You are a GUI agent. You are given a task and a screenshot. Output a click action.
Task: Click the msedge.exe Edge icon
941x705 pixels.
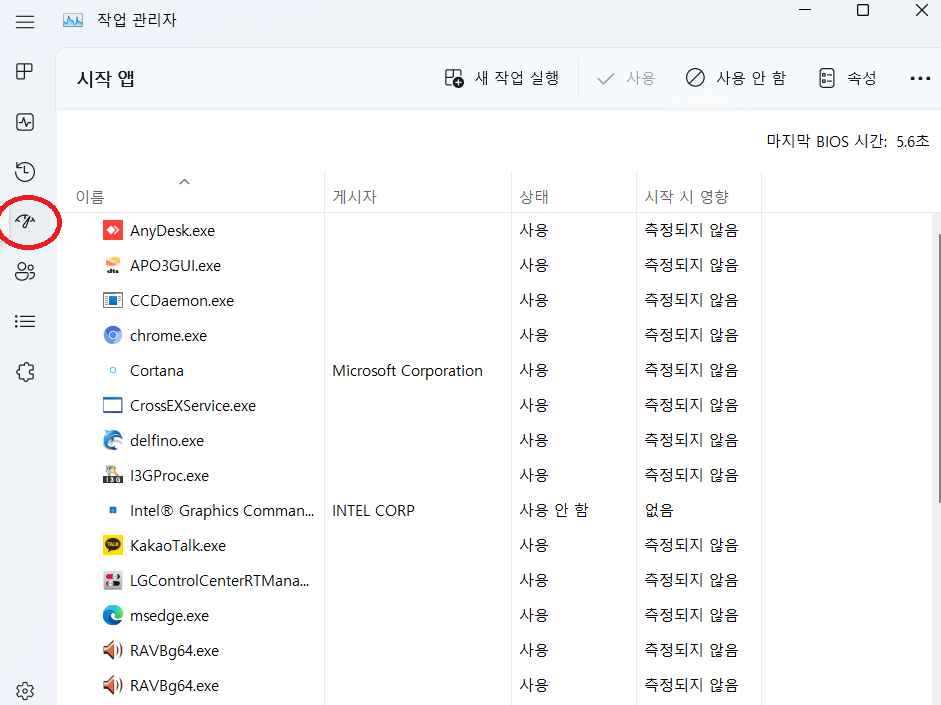pyautogui.click(x=113, y=615)
